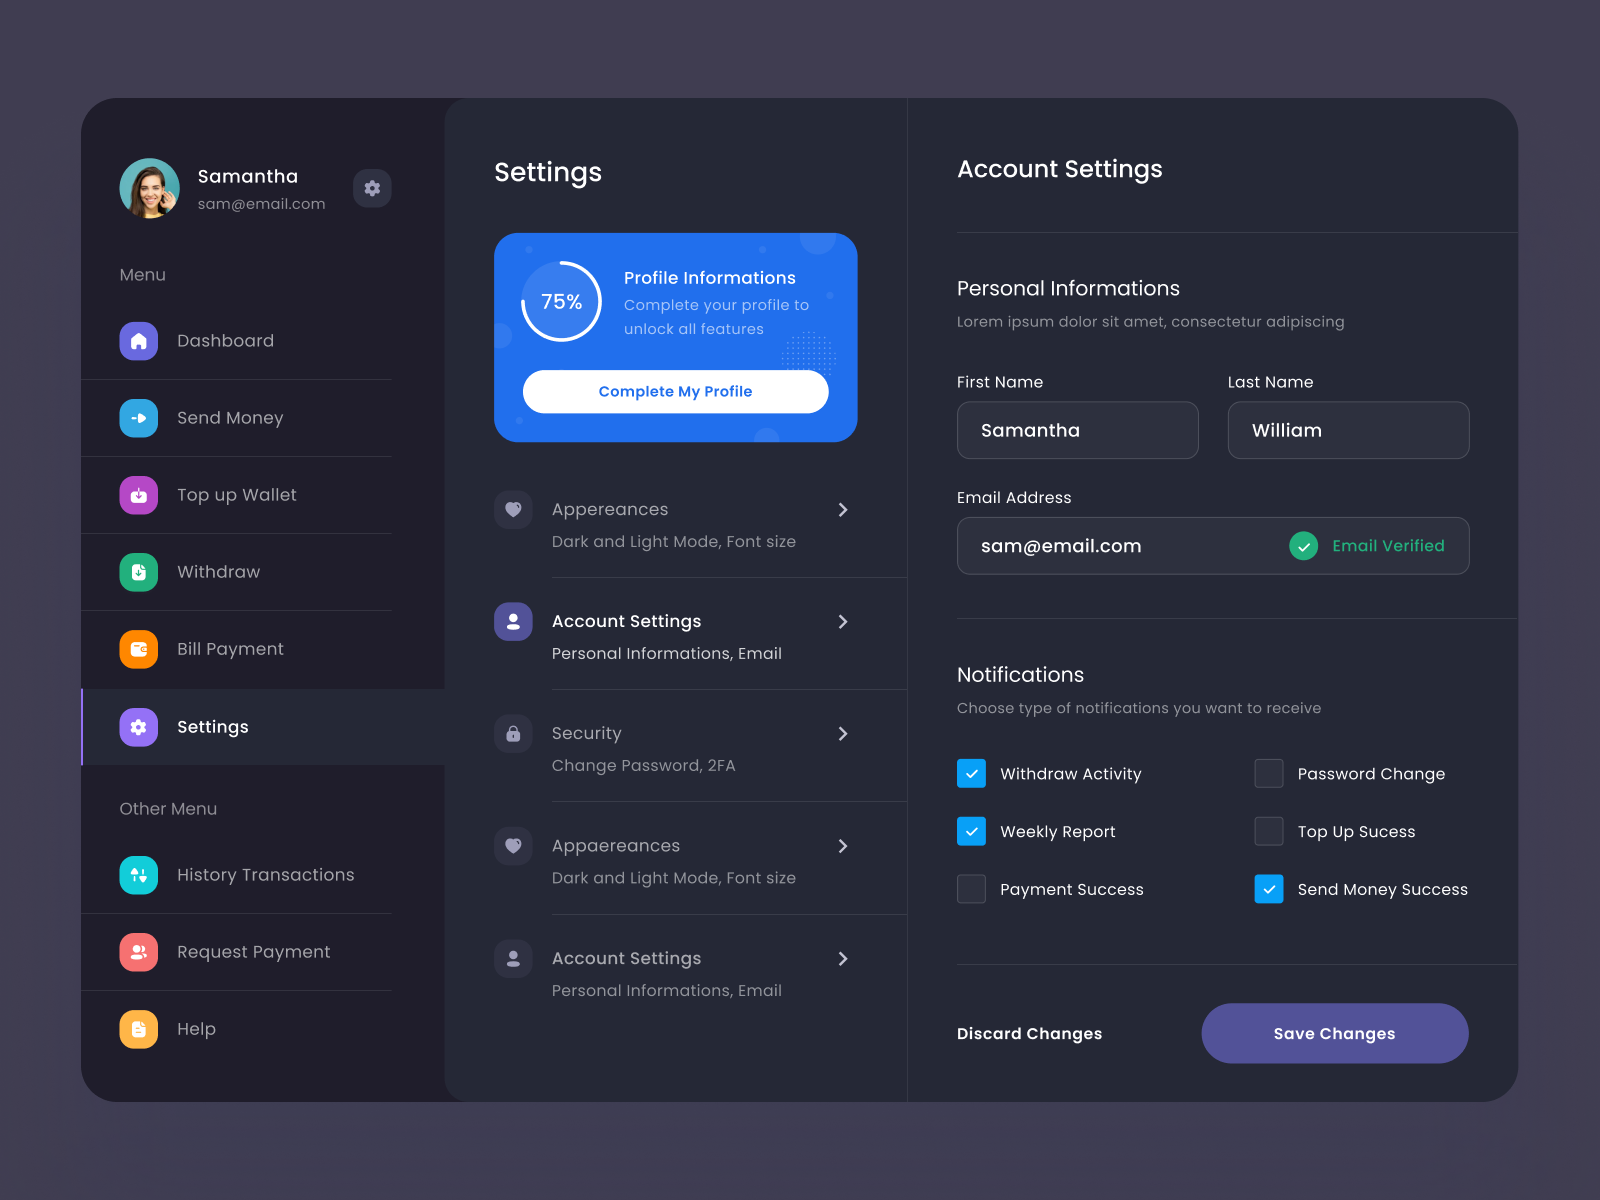Open the gear icon beside Samantha's name

pos(372,188)
